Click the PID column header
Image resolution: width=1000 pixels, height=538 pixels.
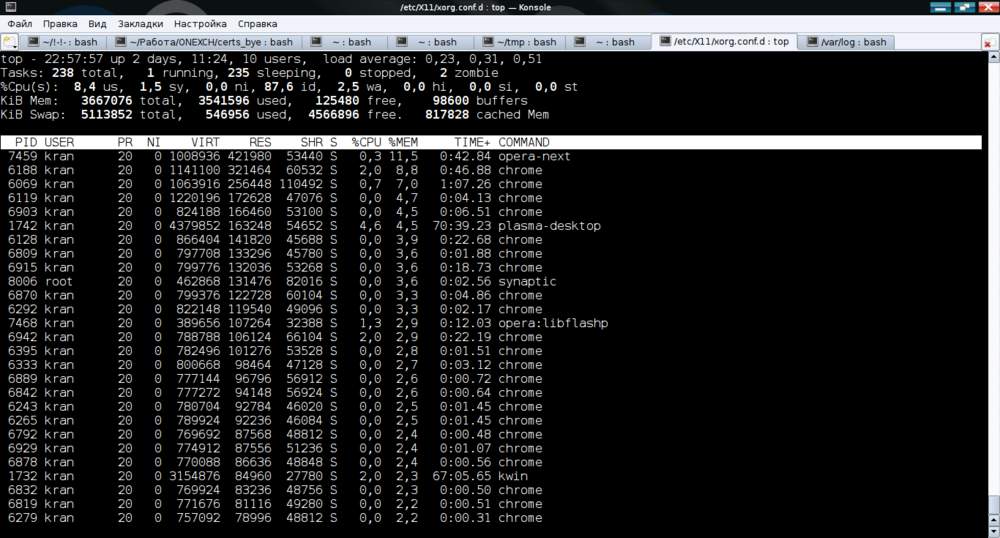tap(26, 142)
